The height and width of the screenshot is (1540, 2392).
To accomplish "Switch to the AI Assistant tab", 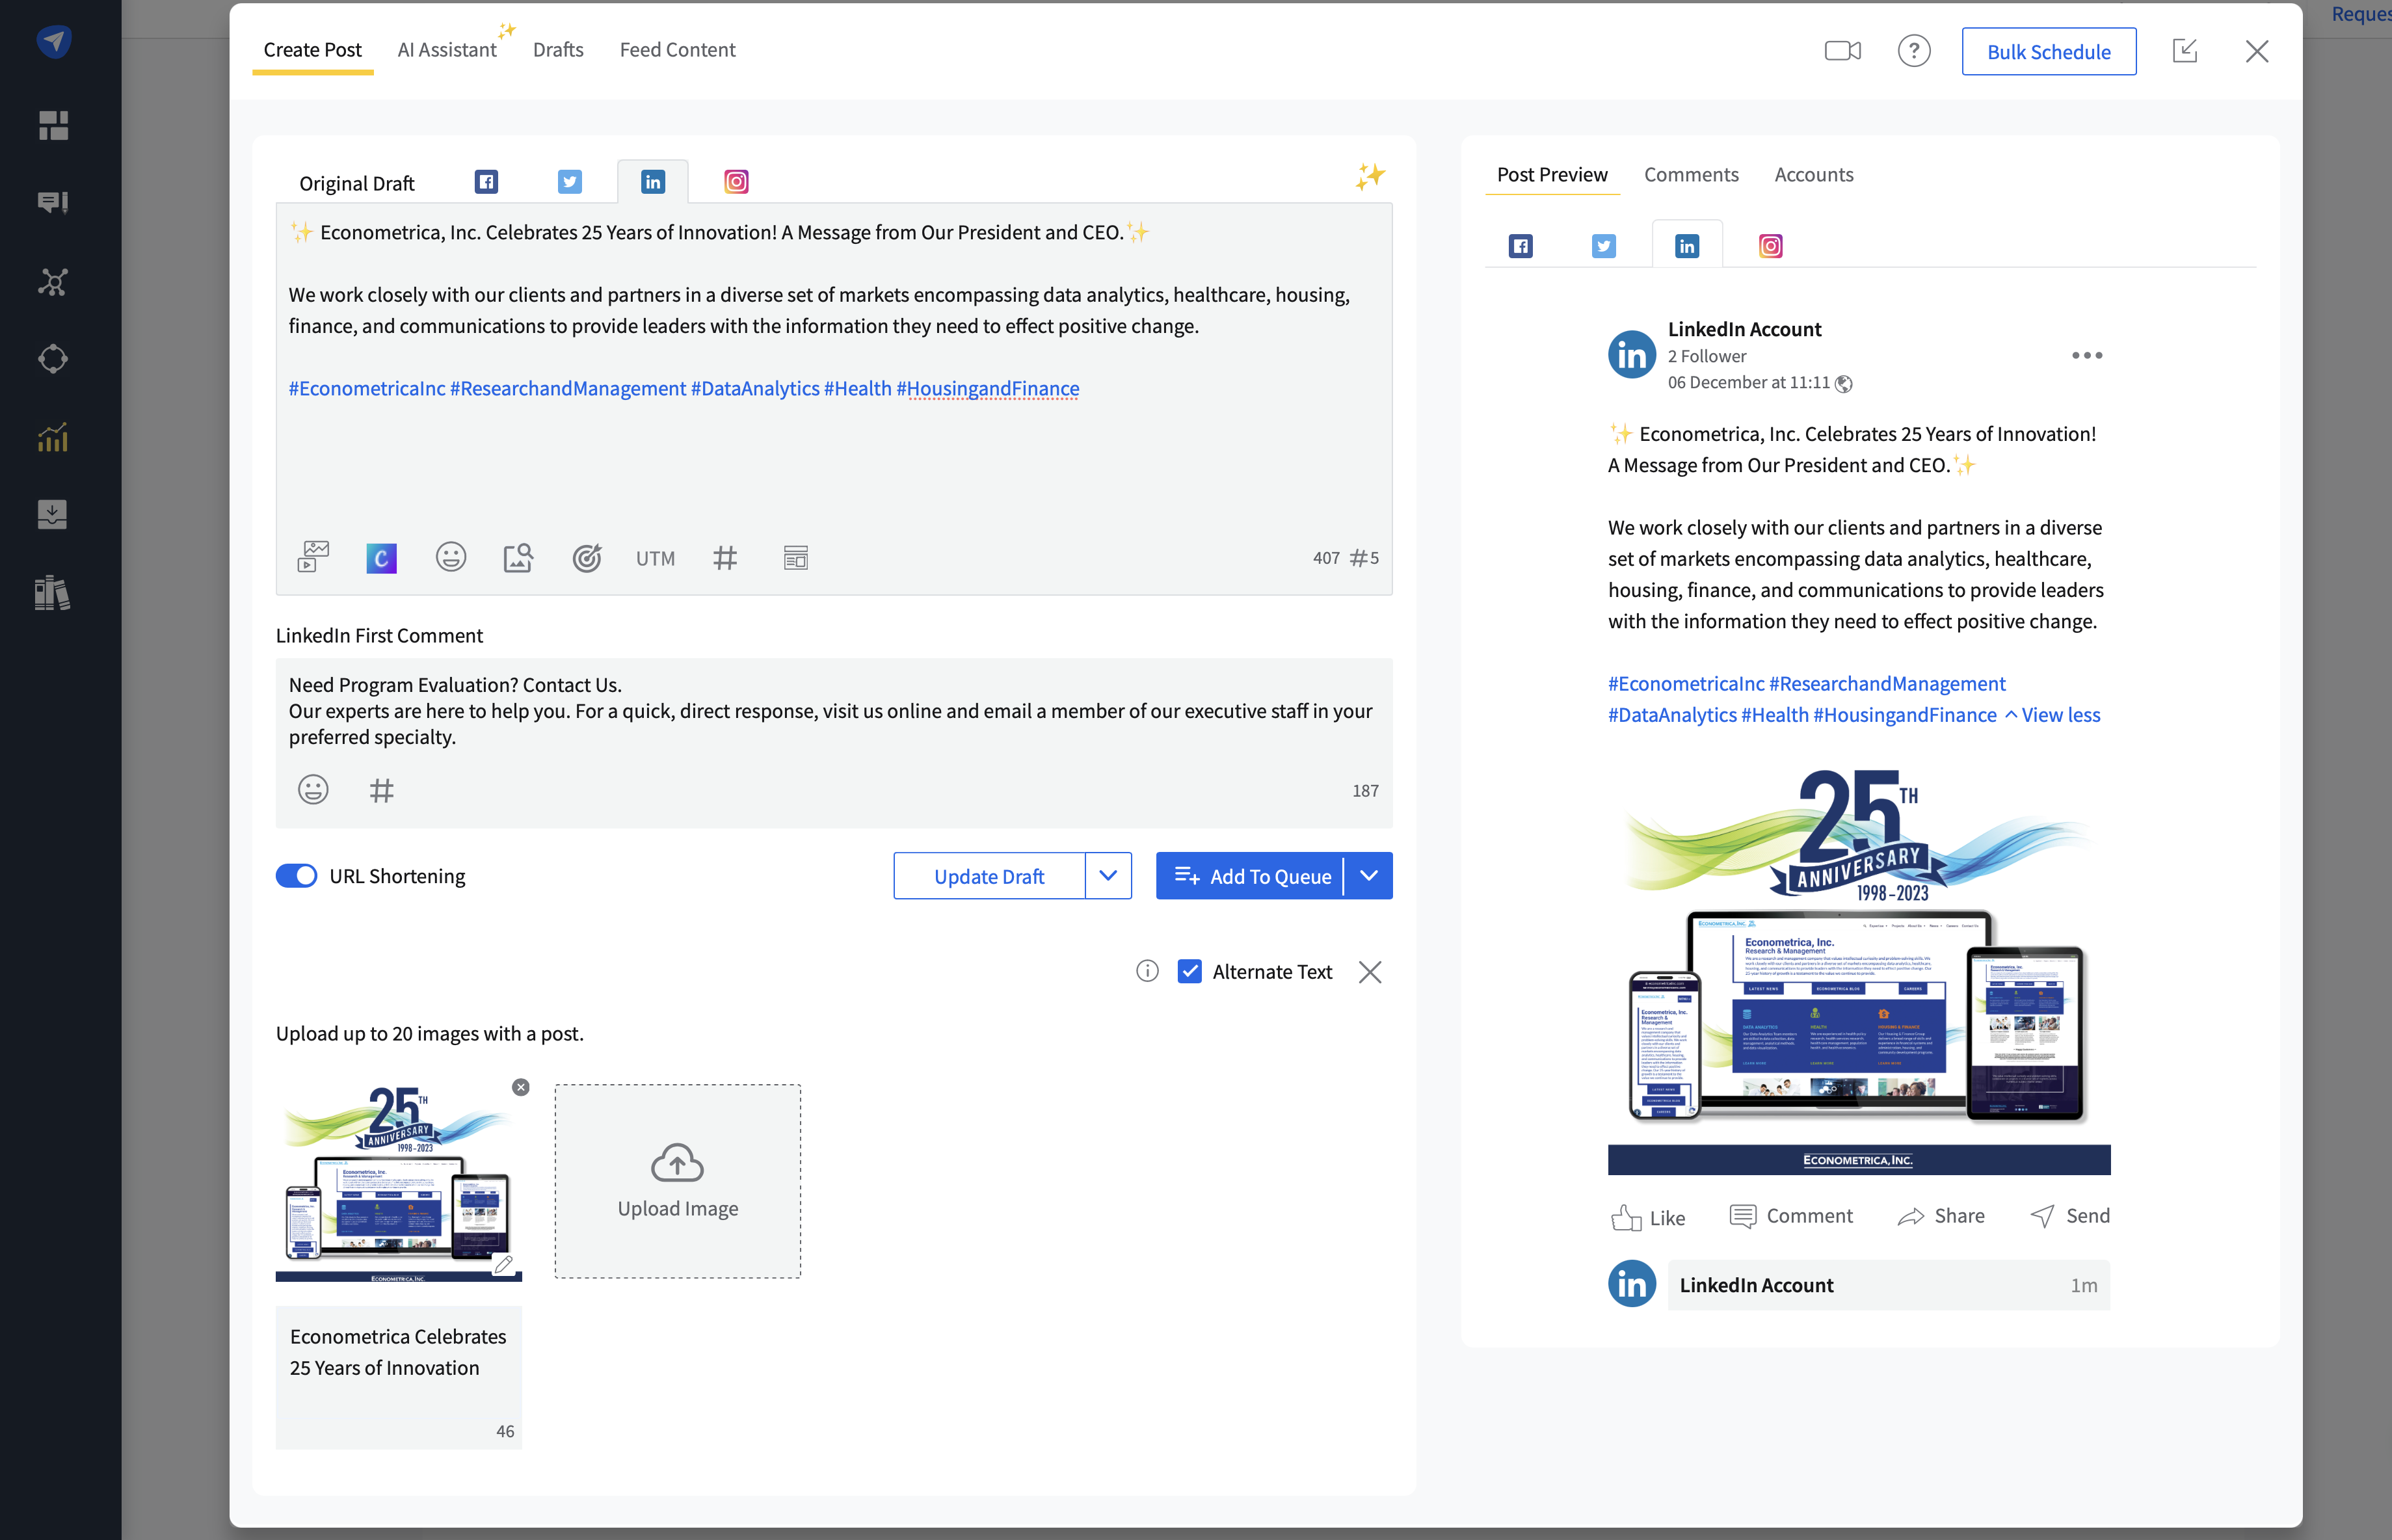I will point(447,49).
